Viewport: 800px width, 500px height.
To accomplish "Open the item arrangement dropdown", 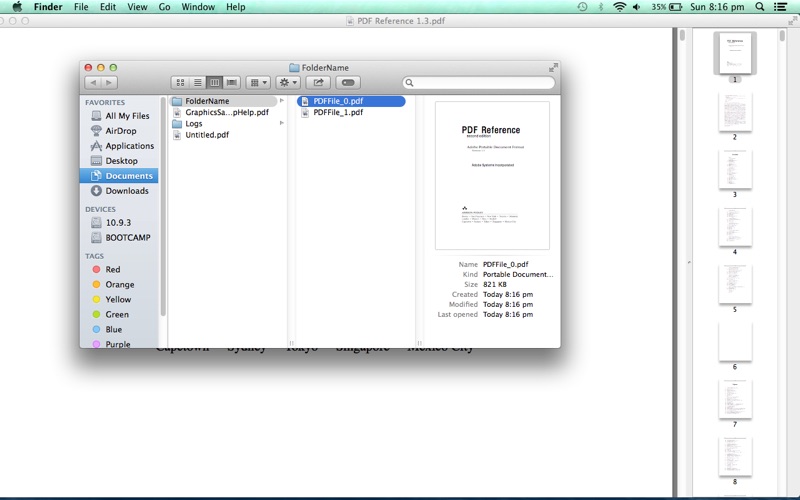I will pos(258,83).
